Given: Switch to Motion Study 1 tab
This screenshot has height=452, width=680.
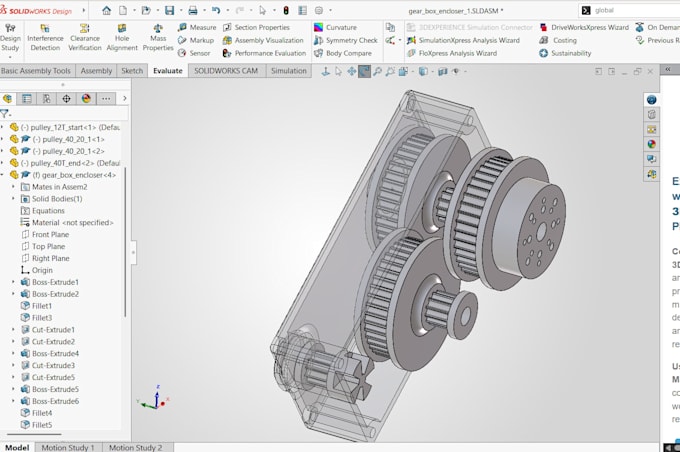Looking at the screenshot, I should click(68, 447).
